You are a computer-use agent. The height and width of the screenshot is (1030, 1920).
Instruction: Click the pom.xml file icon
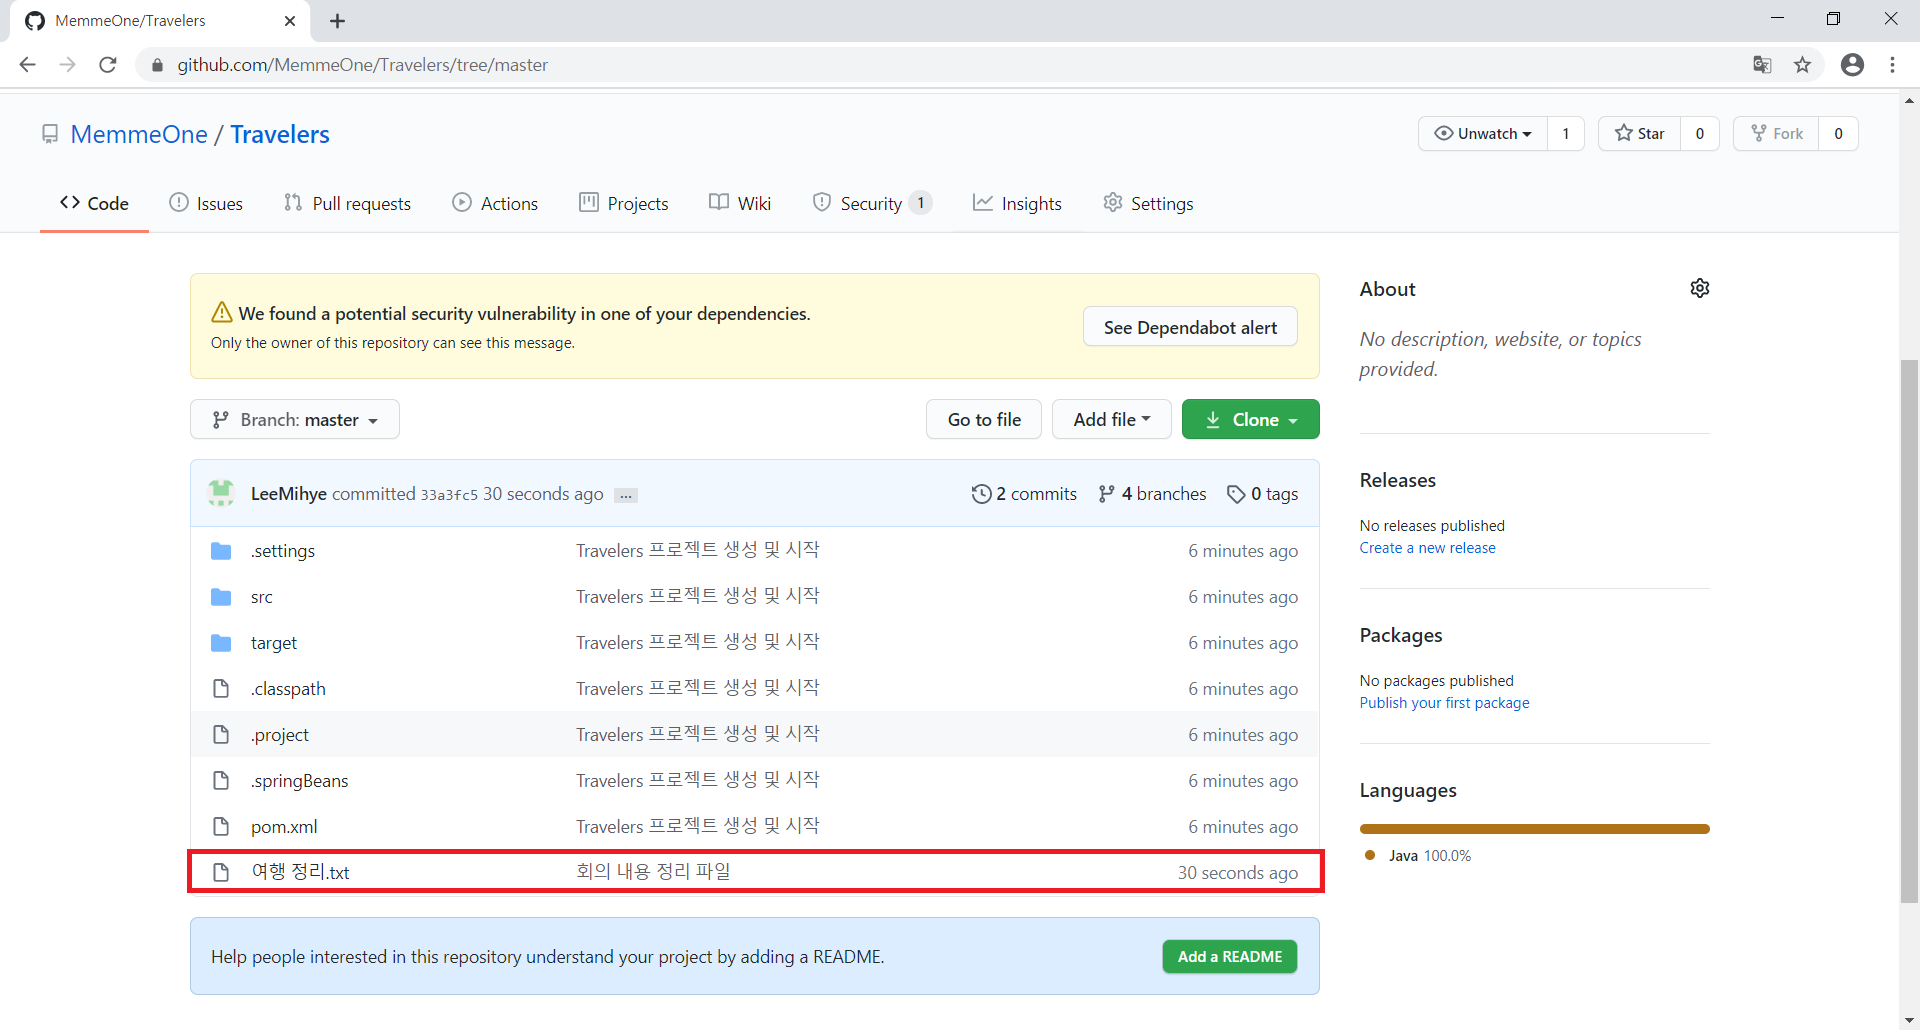coord(221,827)
